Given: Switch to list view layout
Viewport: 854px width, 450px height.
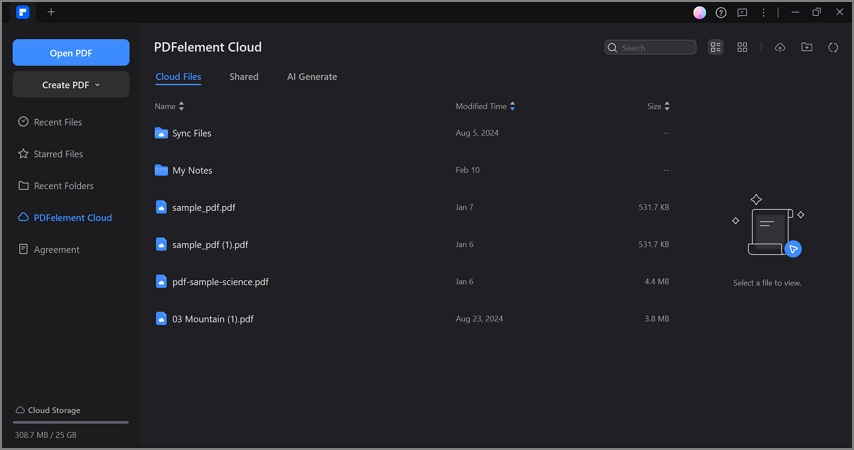Looking at the screenshot, I should 716,47.
